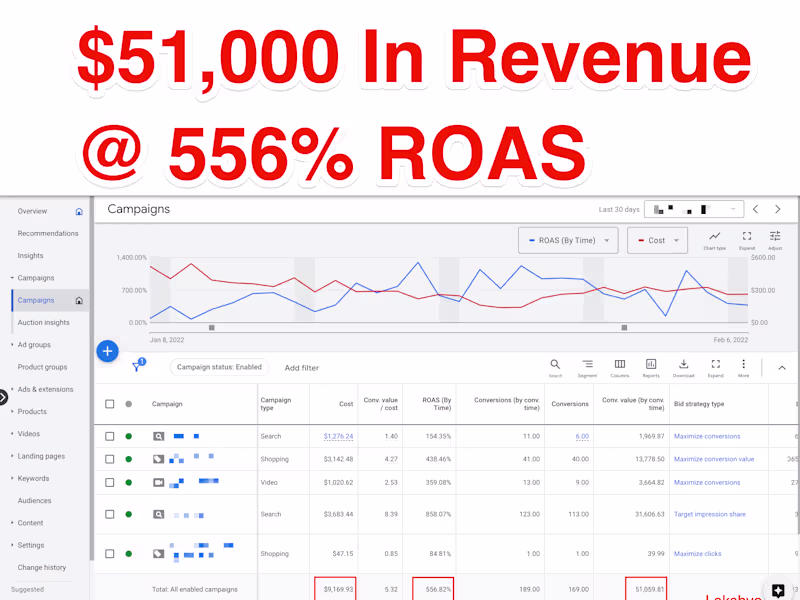Open Maximize clicks bid strategy link

pos(697,554)
